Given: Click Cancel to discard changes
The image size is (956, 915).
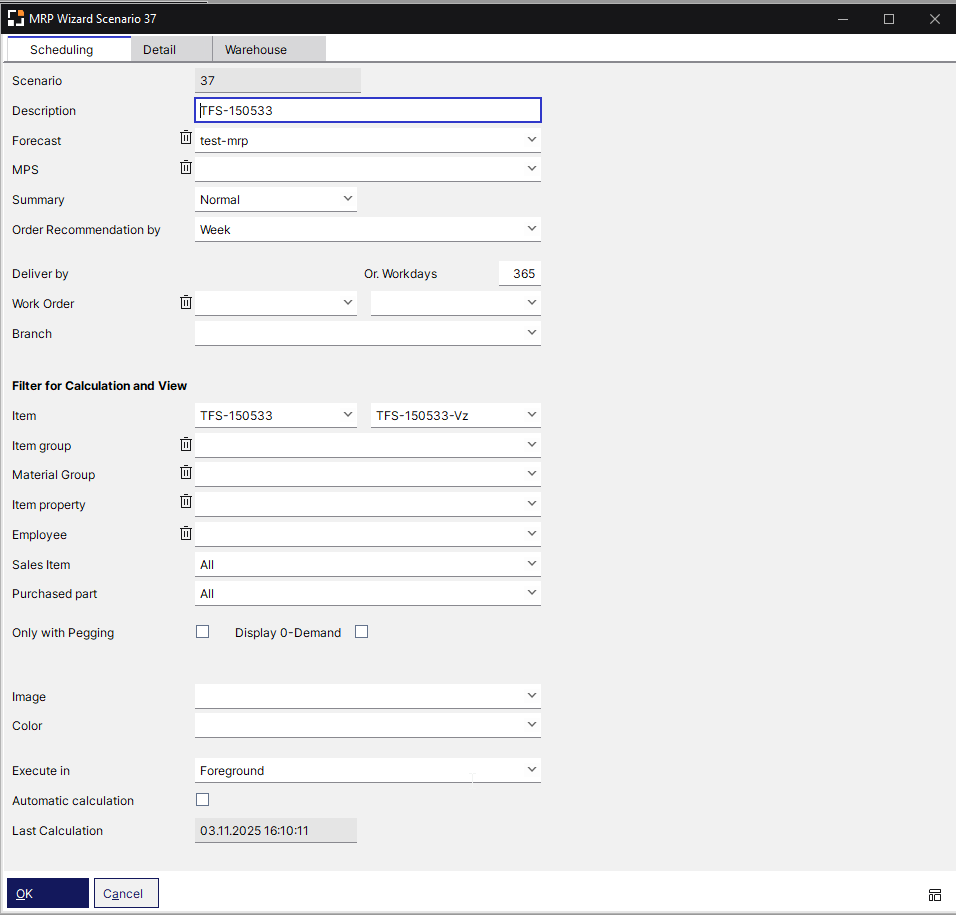Looking at the screenshot, I should coord(126,892).
